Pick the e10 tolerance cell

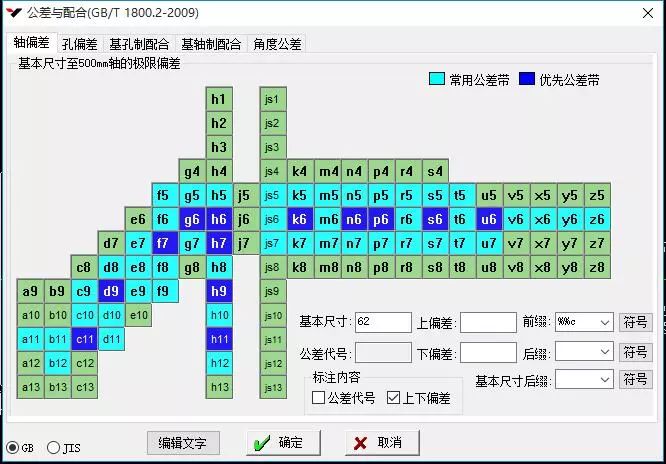(138, 315)
